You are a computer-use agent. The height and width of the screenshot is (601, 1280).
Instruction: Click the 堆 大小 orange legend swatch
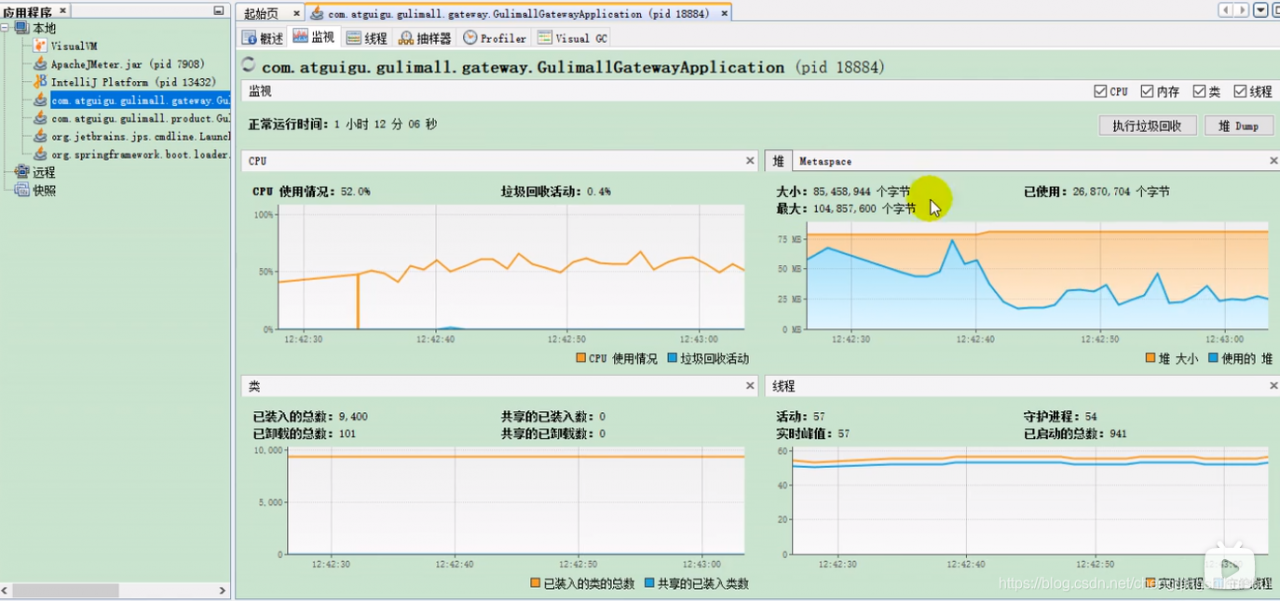coord(1150,358)
